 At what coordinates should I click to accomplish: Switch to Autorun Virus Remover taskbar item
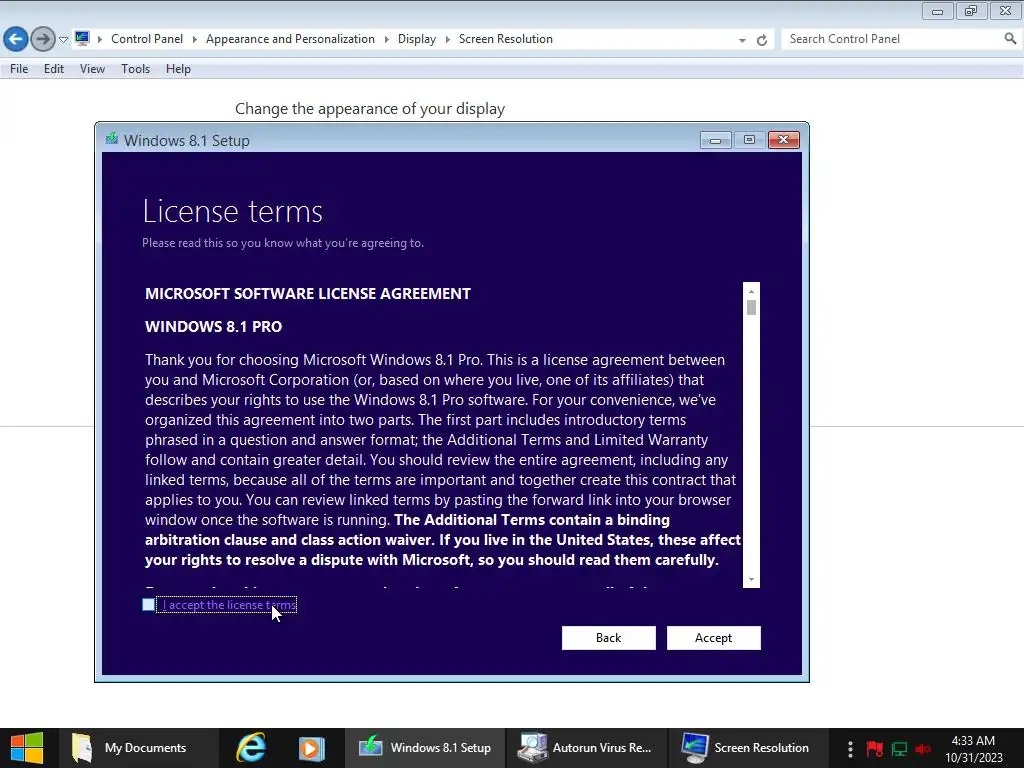click(586, 748)
